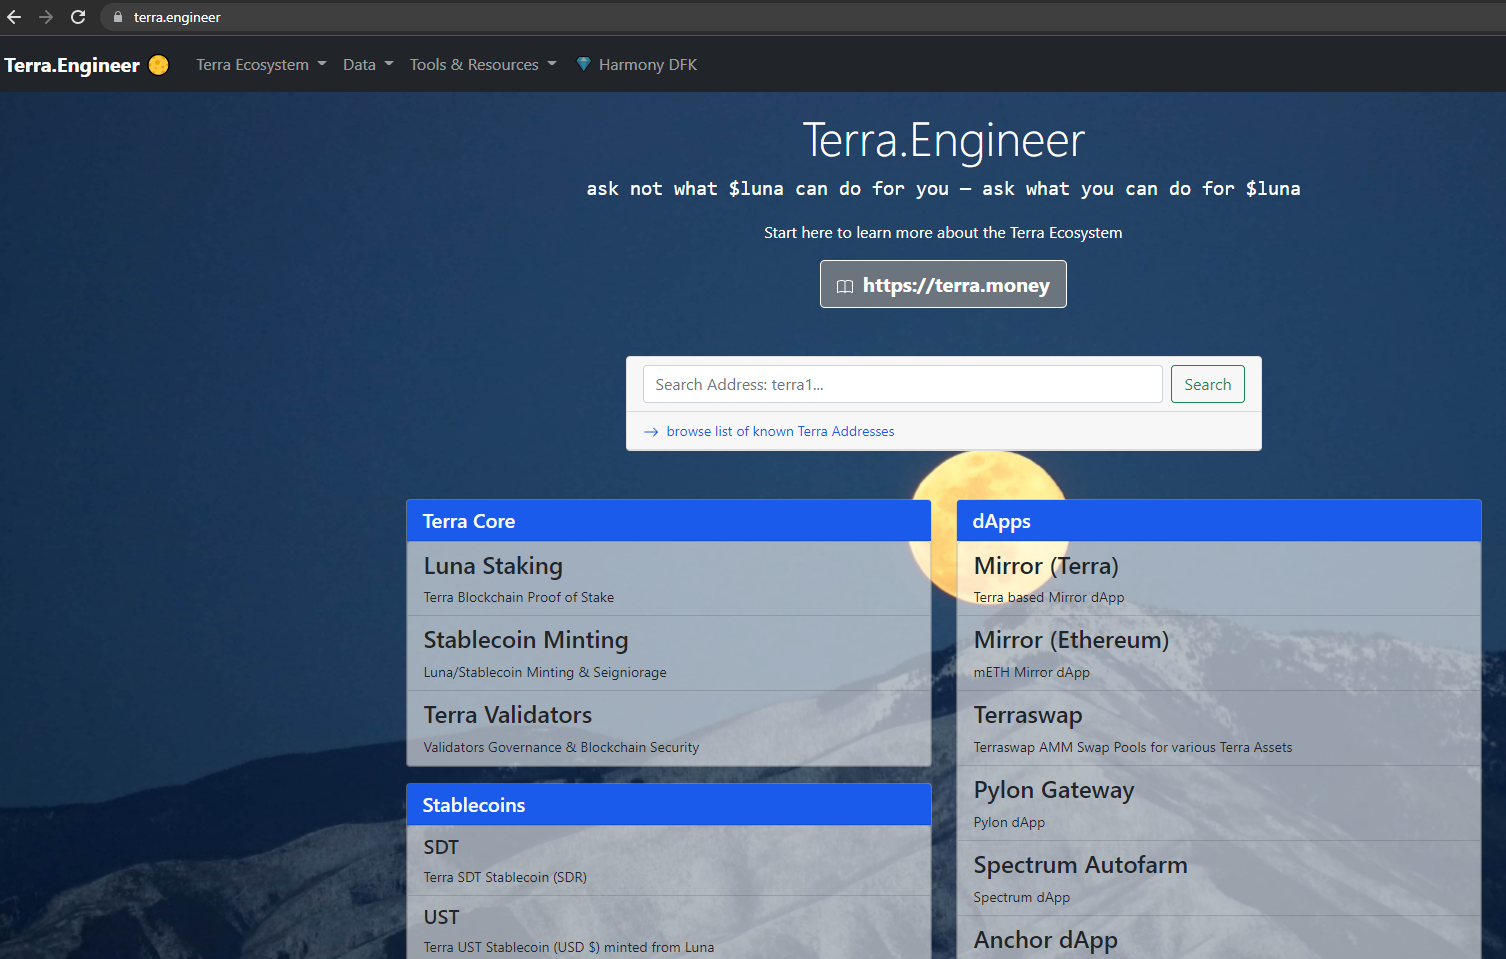Open the Data dropdown menu
This screenshot has width=1506, height=959.
(x=368, y=64)
